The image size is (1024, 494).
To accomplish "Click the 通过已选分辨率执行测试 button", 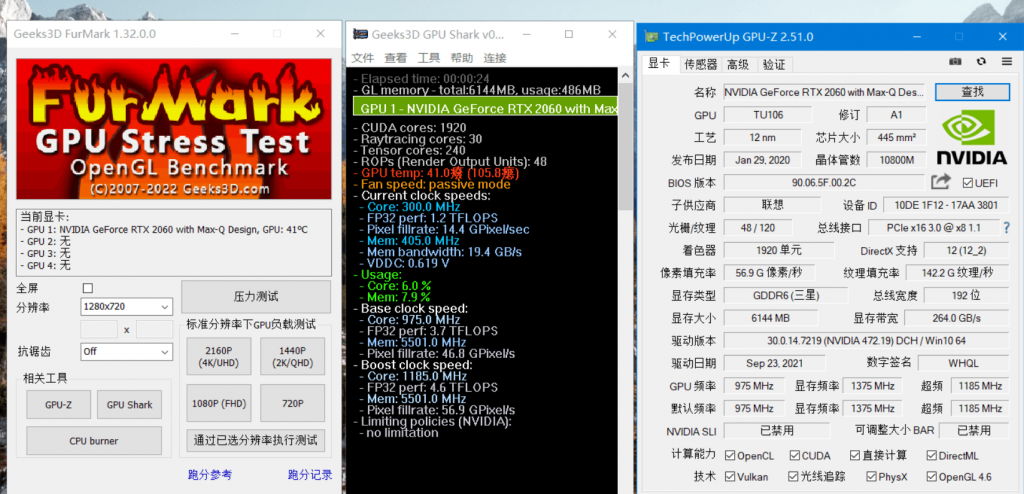I will point(256,440).
